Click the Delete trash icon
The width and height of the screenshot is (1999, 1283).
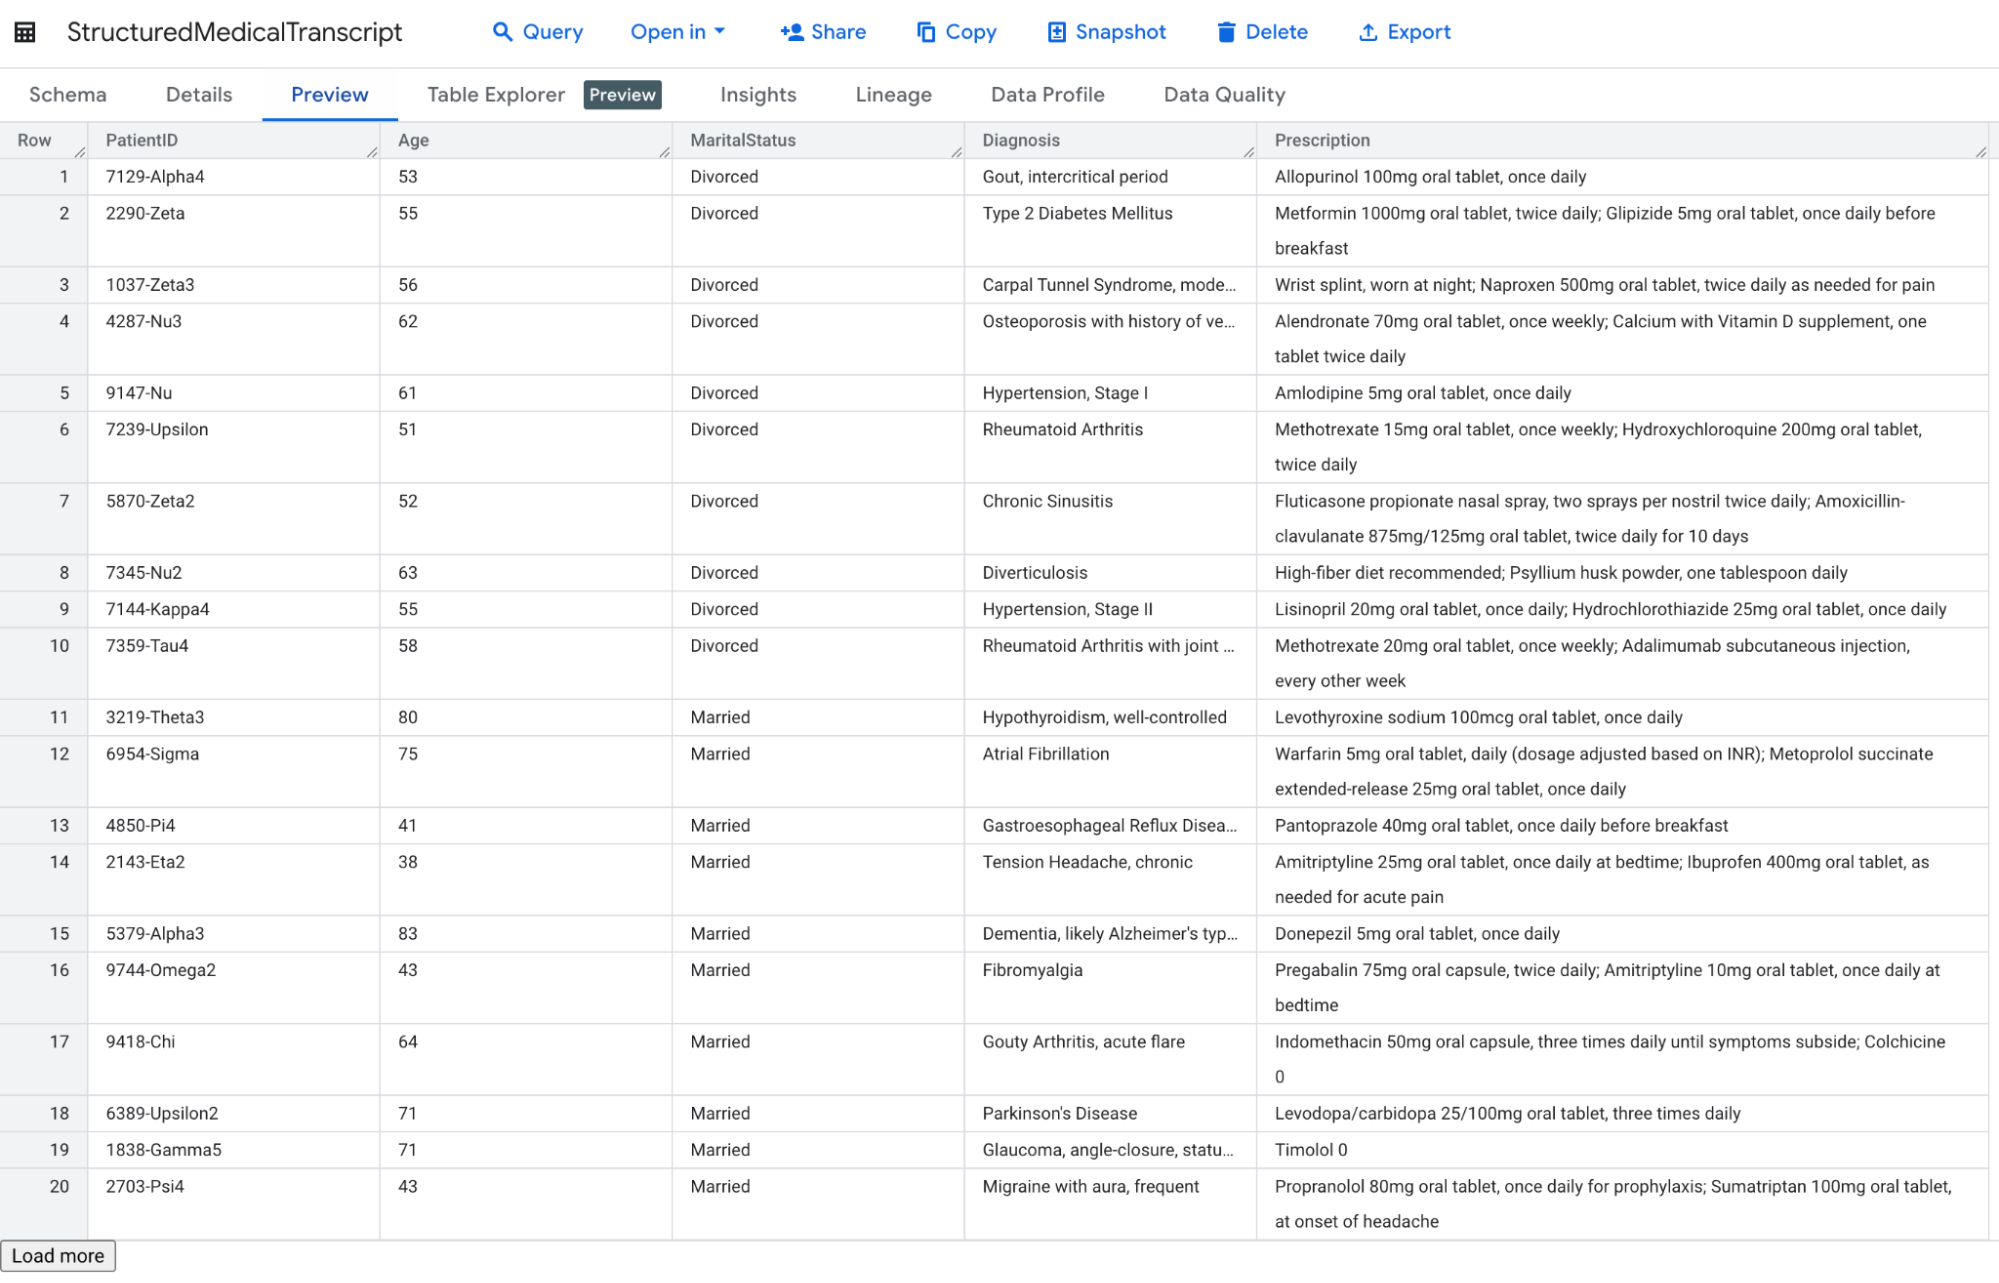(1226, 32)
